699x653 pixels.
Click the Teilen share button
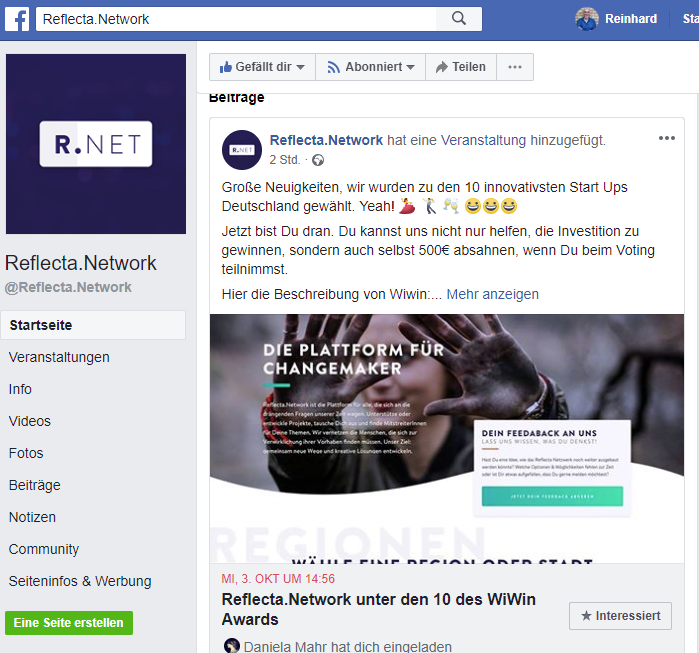coord(461,67)
